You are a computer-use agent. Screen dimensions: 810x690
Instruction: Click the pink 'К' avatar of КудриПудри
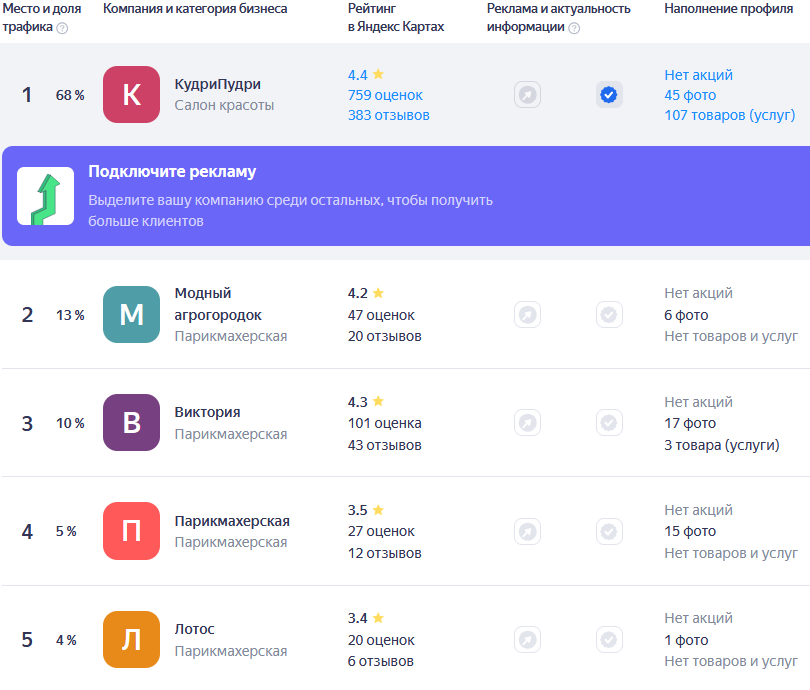point(131,95)
